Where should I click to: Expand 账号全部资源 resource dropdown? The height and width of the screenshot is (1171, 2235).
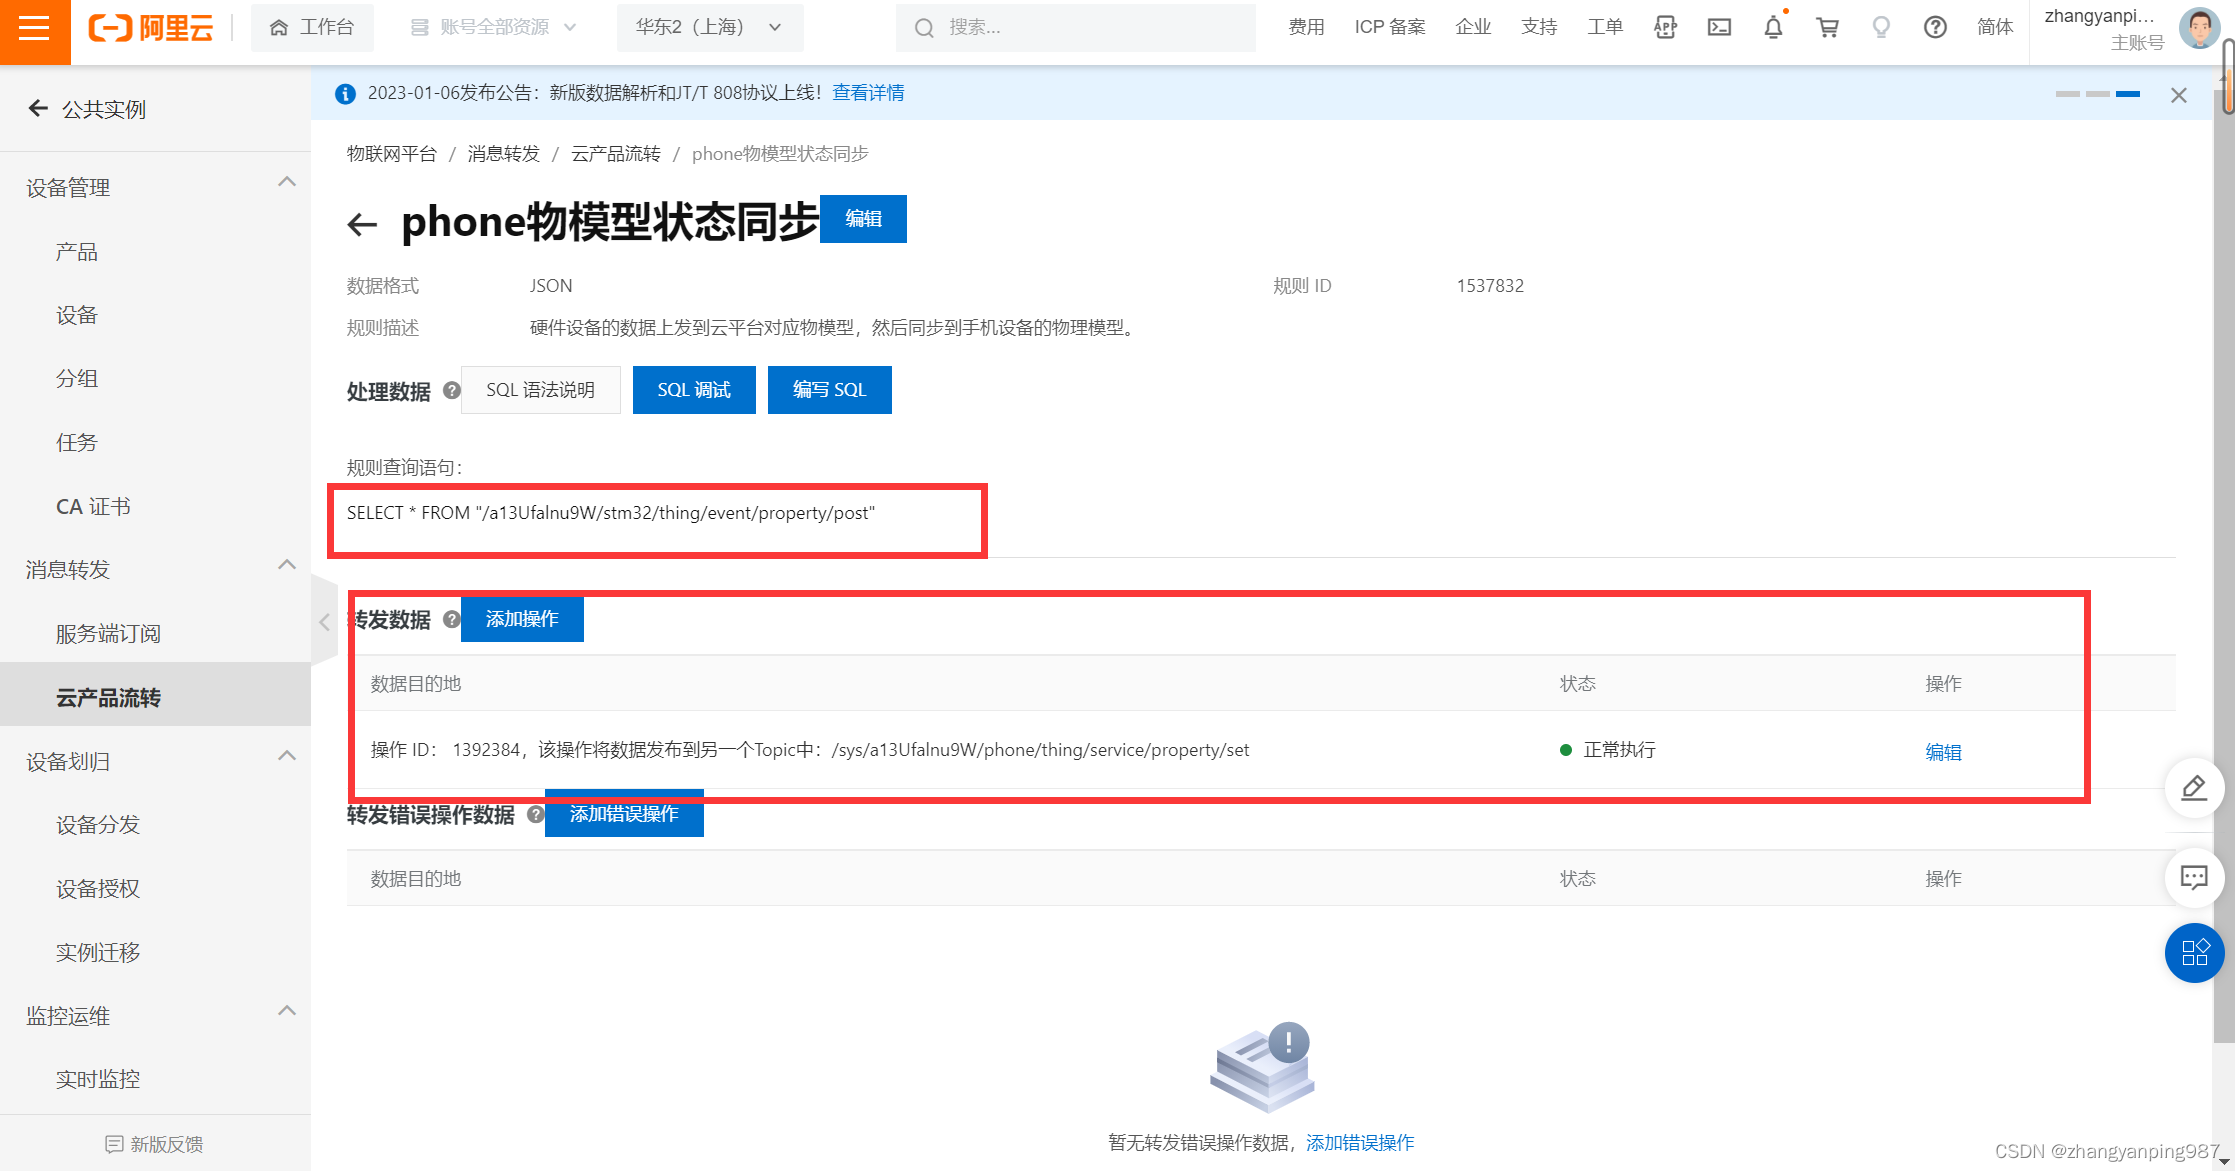[x=493, y=27]
